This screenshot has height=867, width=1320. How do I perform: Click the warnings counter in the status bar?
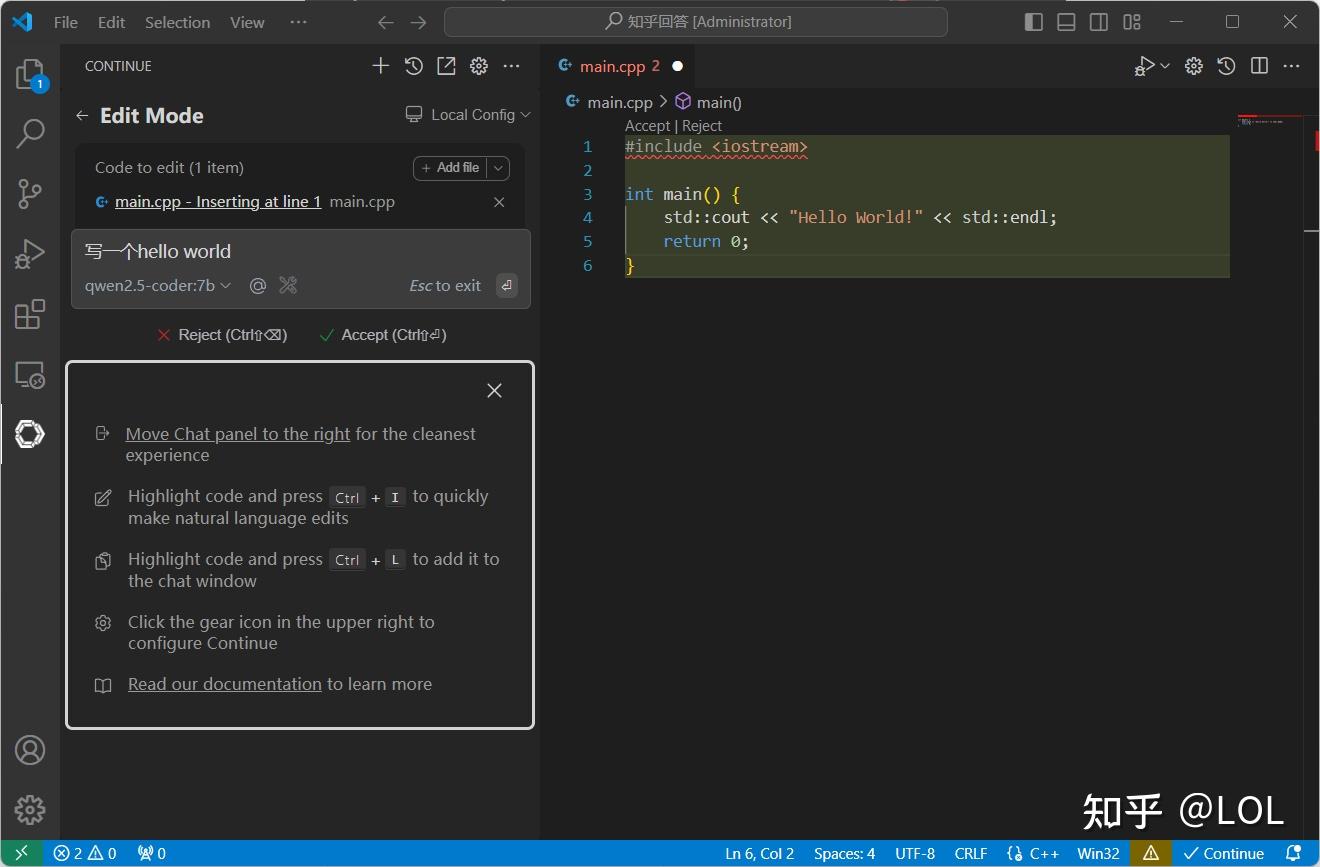(98, 853)
